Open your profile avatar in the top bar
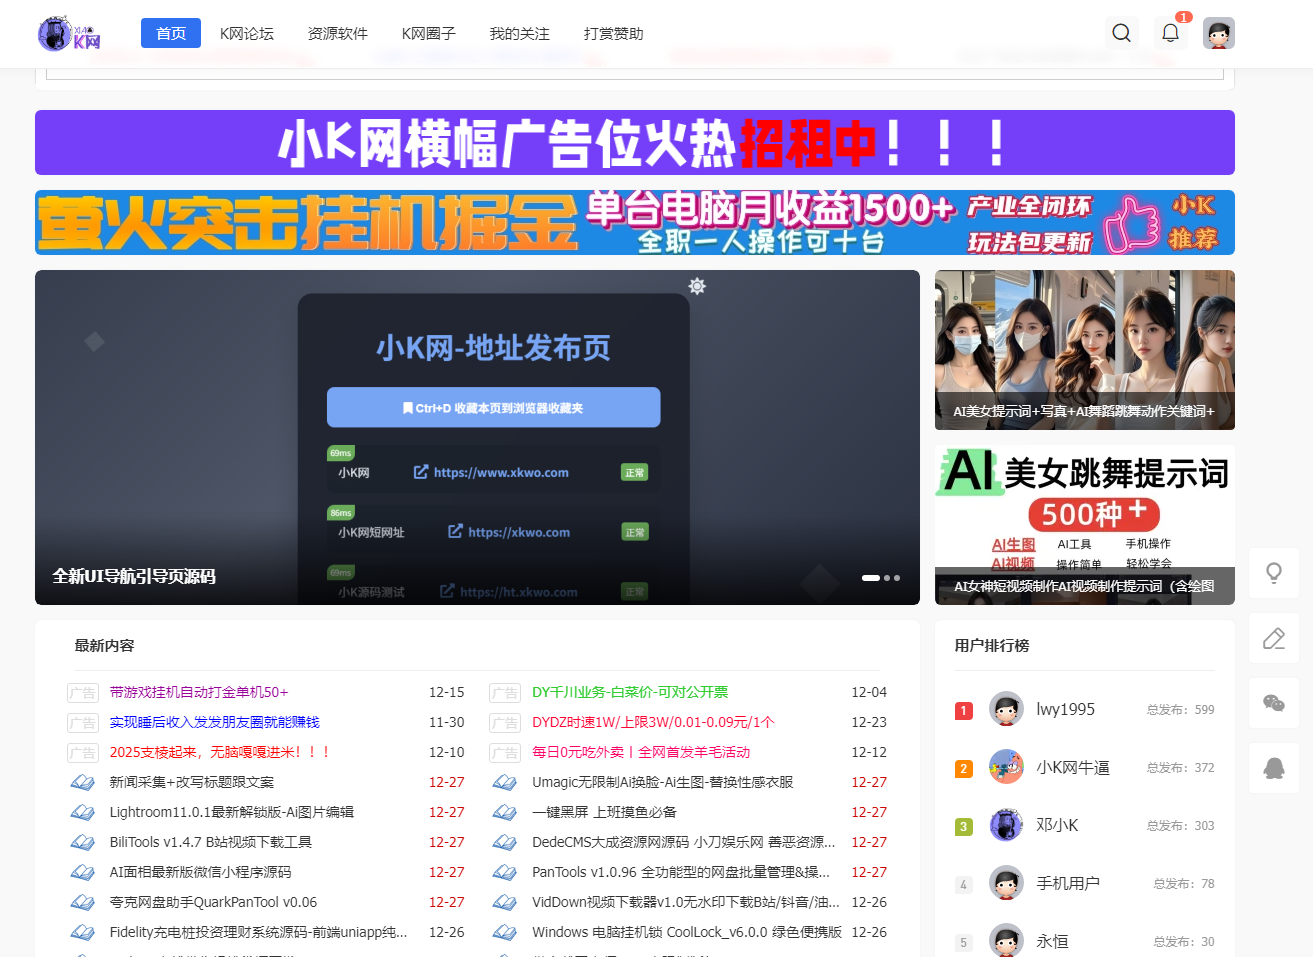 [x=1218, y=32]
